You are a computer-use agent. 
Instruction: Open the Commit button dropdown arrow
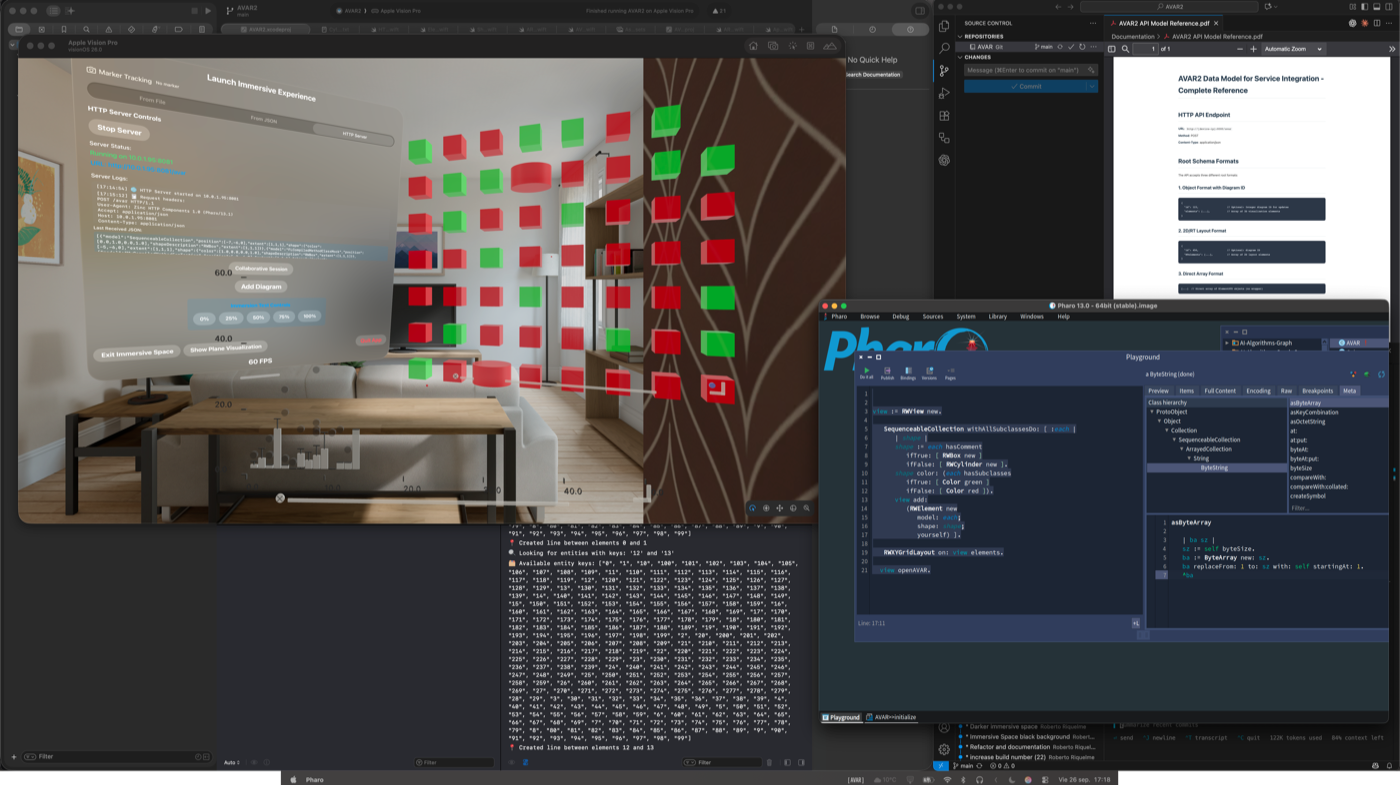click(x=1092, y=86)
